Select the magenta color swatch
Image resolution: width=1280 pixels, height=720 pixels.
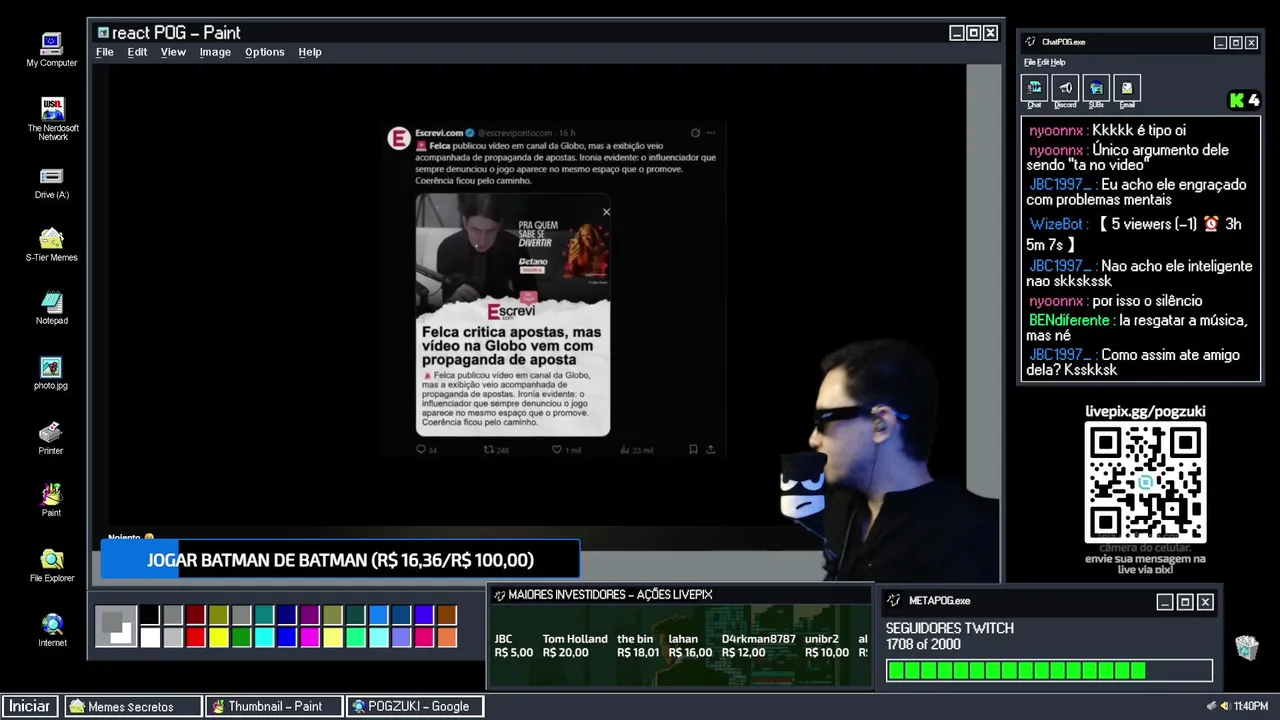coord(310,637)
